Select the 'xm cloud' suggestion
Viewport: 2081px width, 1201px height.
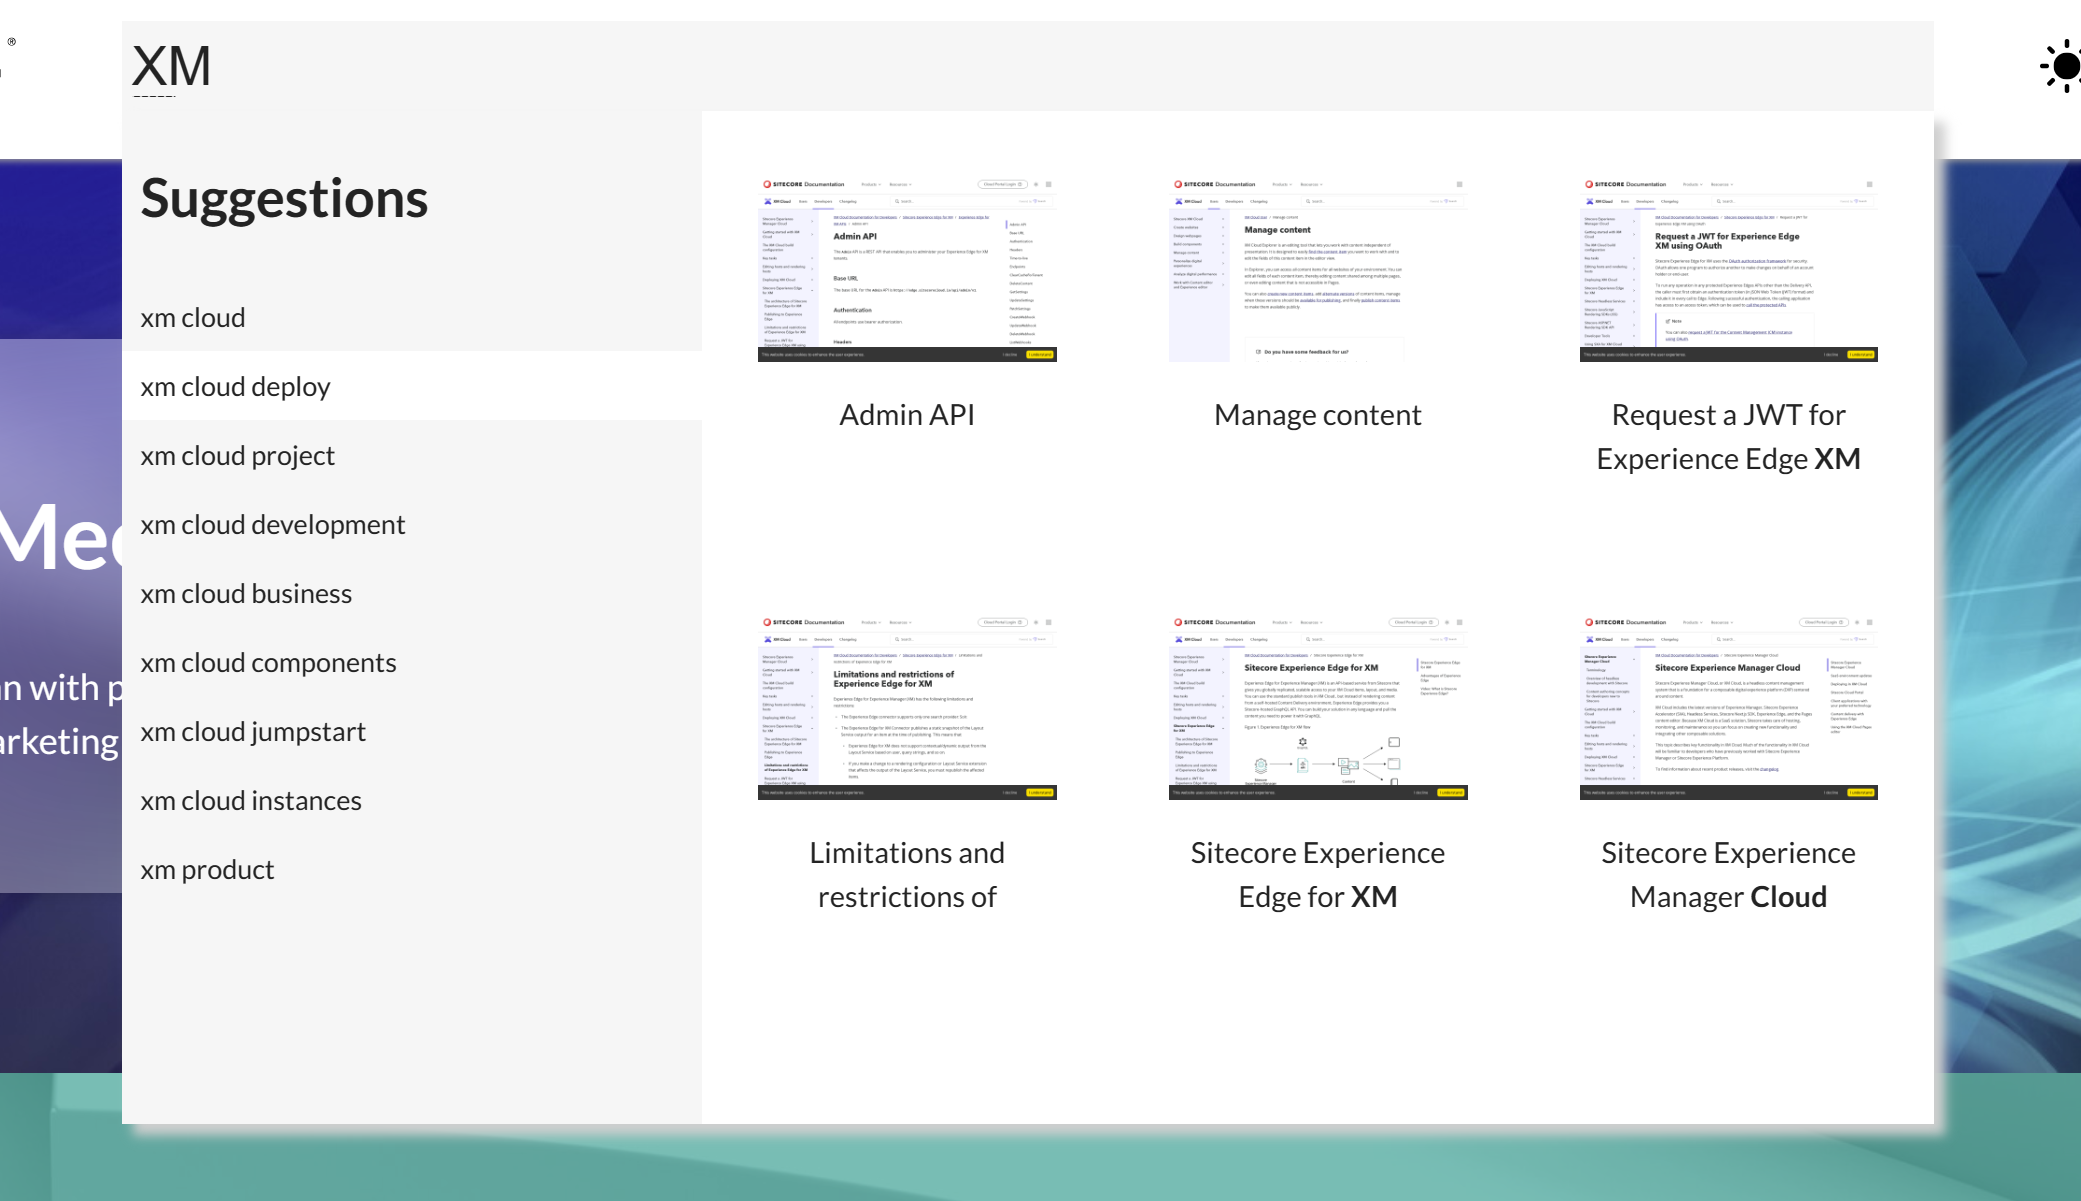point(412,317)
